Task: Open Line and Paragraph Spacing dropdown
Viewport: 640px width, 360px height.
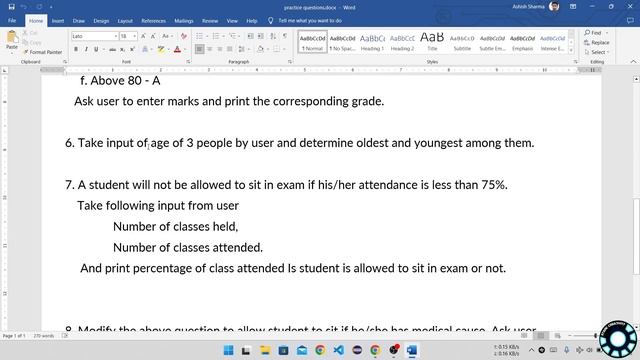Action: pos(243,49)
